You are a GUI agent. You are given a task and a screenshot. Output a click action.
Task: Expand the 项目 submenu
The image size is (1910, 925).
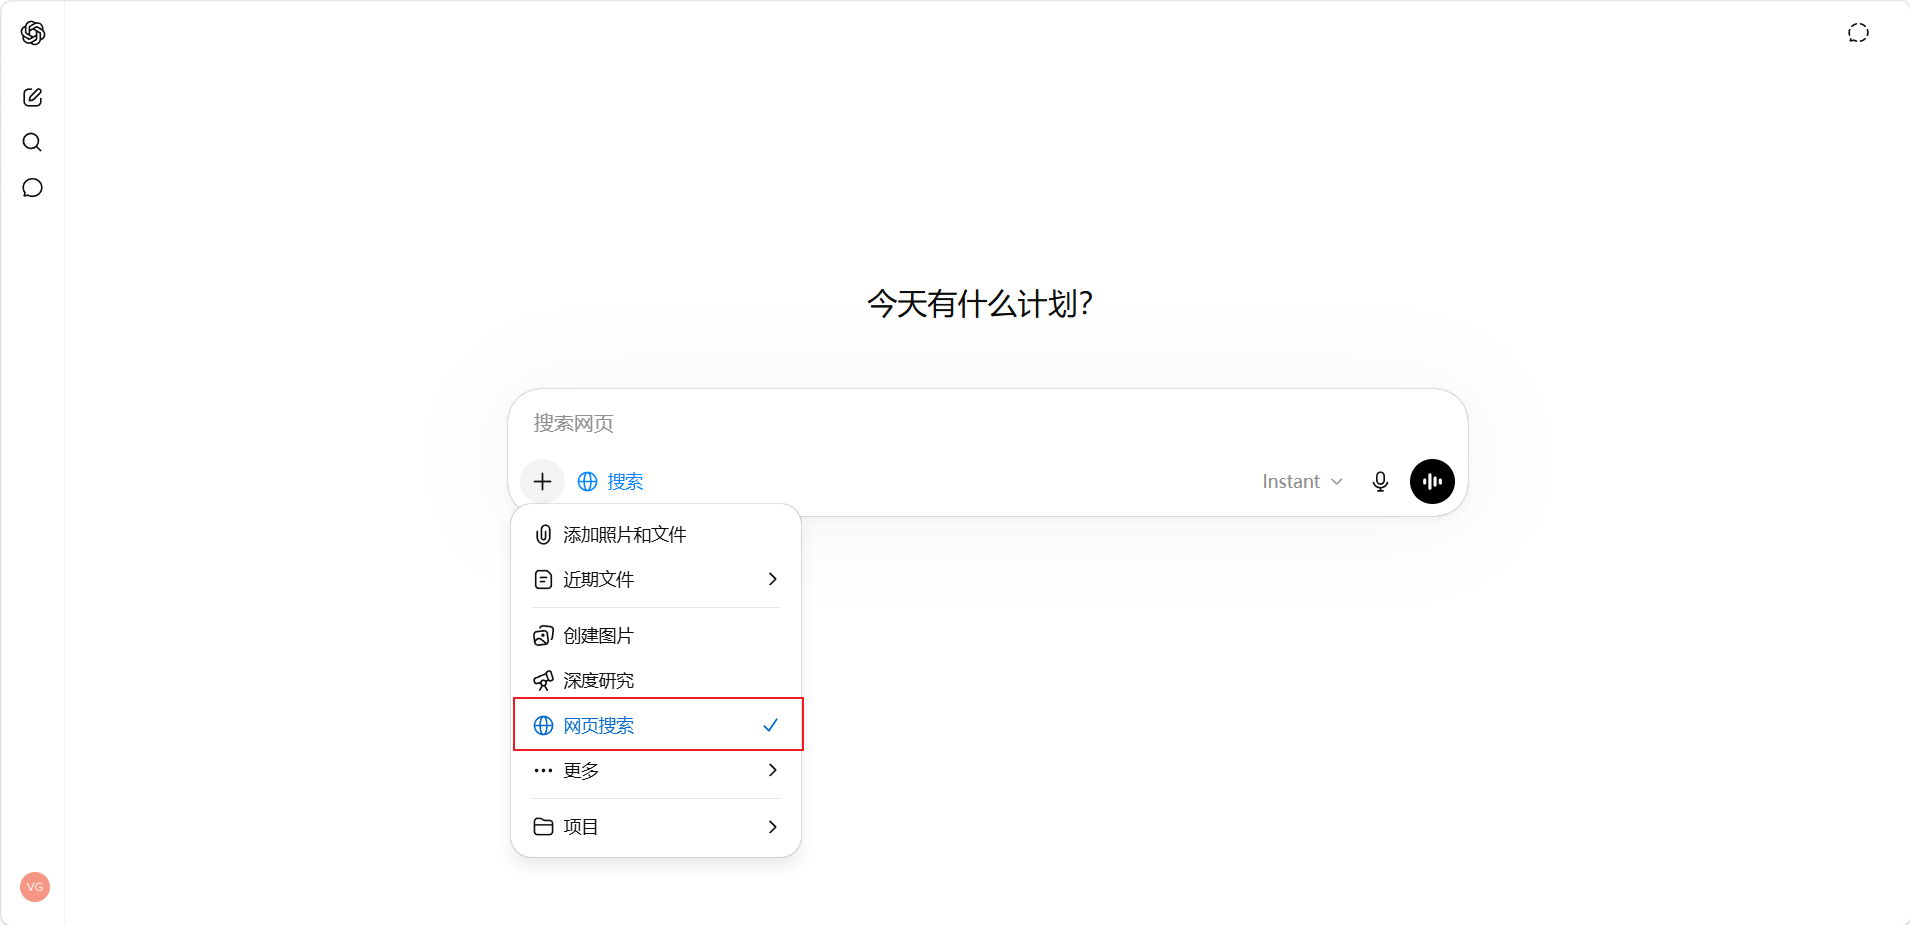coord(656,827)
